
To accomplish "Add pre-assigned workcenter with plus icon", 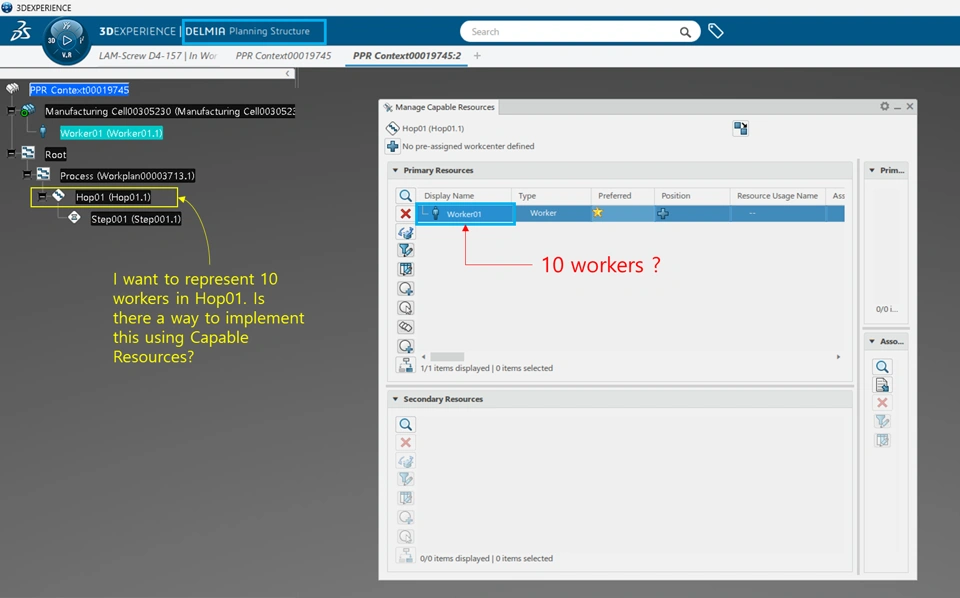I will (392, 146).
